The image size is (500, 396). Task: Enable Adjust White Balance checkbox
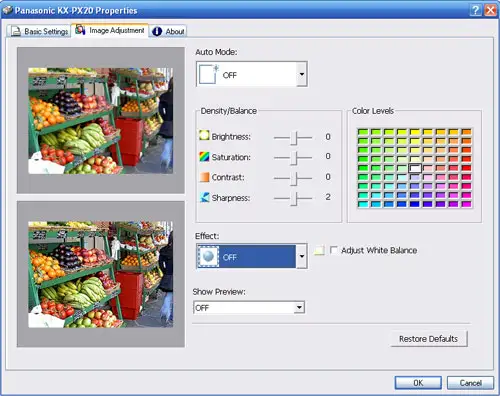333,250
